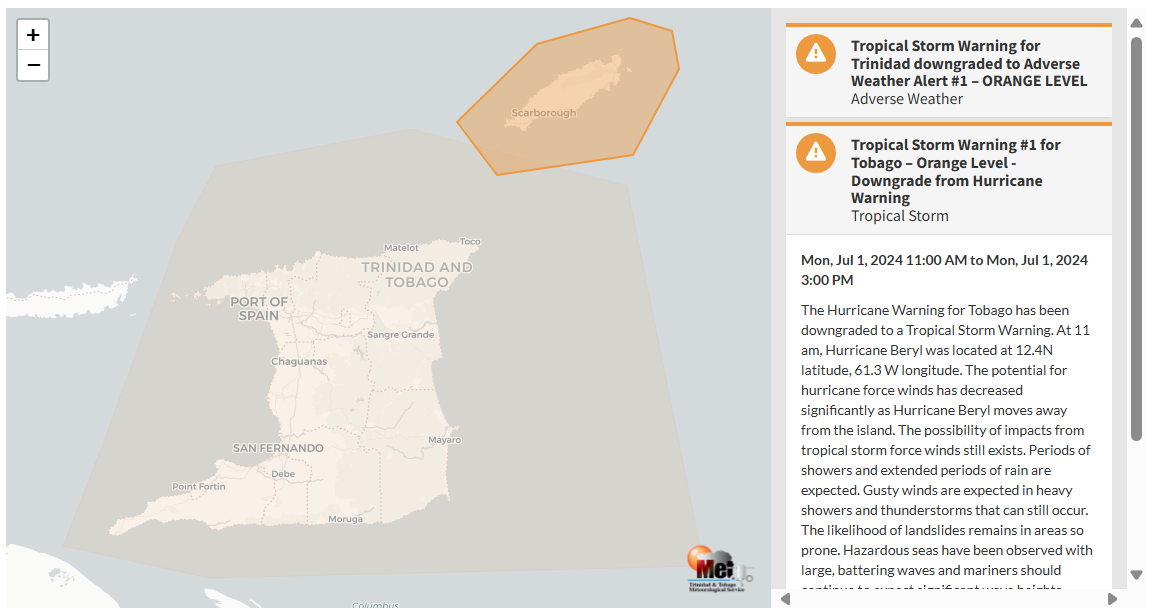The image size is (1155, 611).
Task: Click the alerts panel scroll down arrow
Action: point(1137,575)
